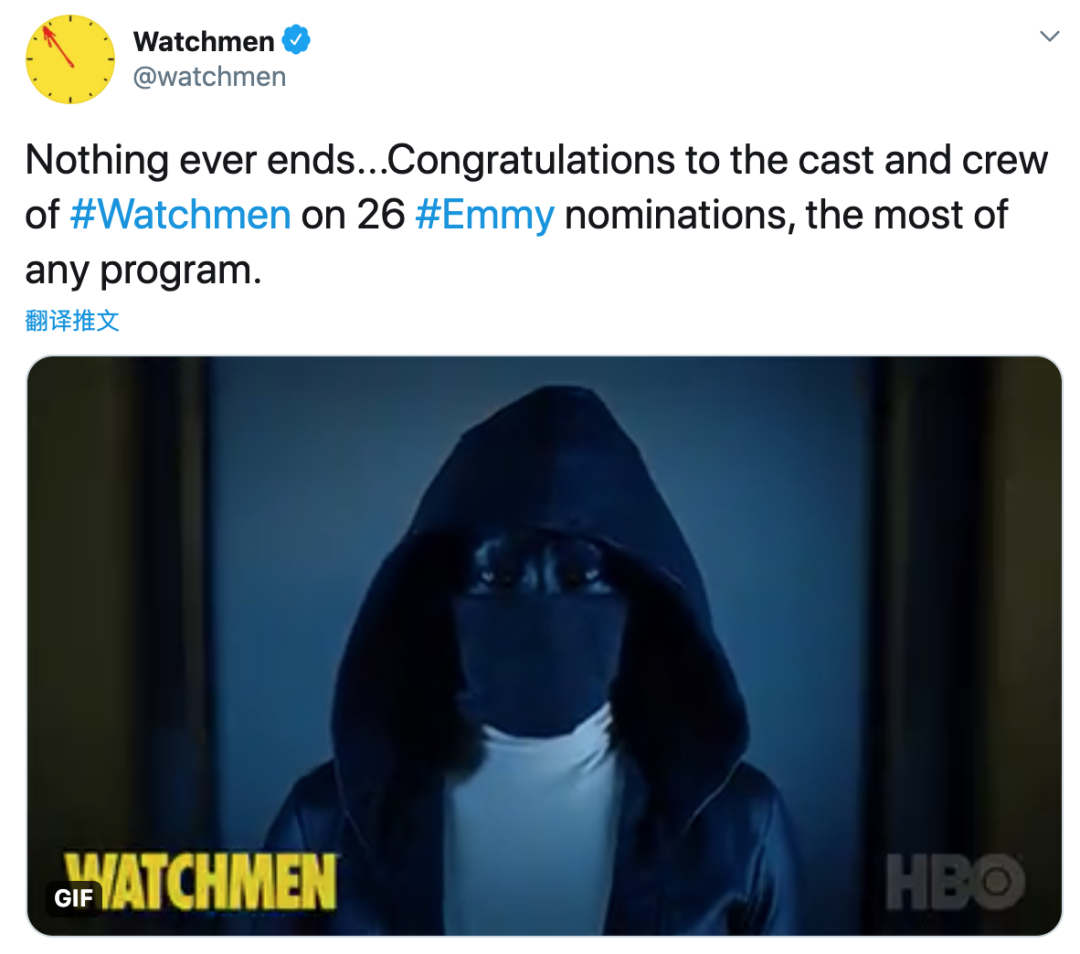Visit the @watchmen handle link
This screenshot has height=954, width=1080.
click(209, 76)
